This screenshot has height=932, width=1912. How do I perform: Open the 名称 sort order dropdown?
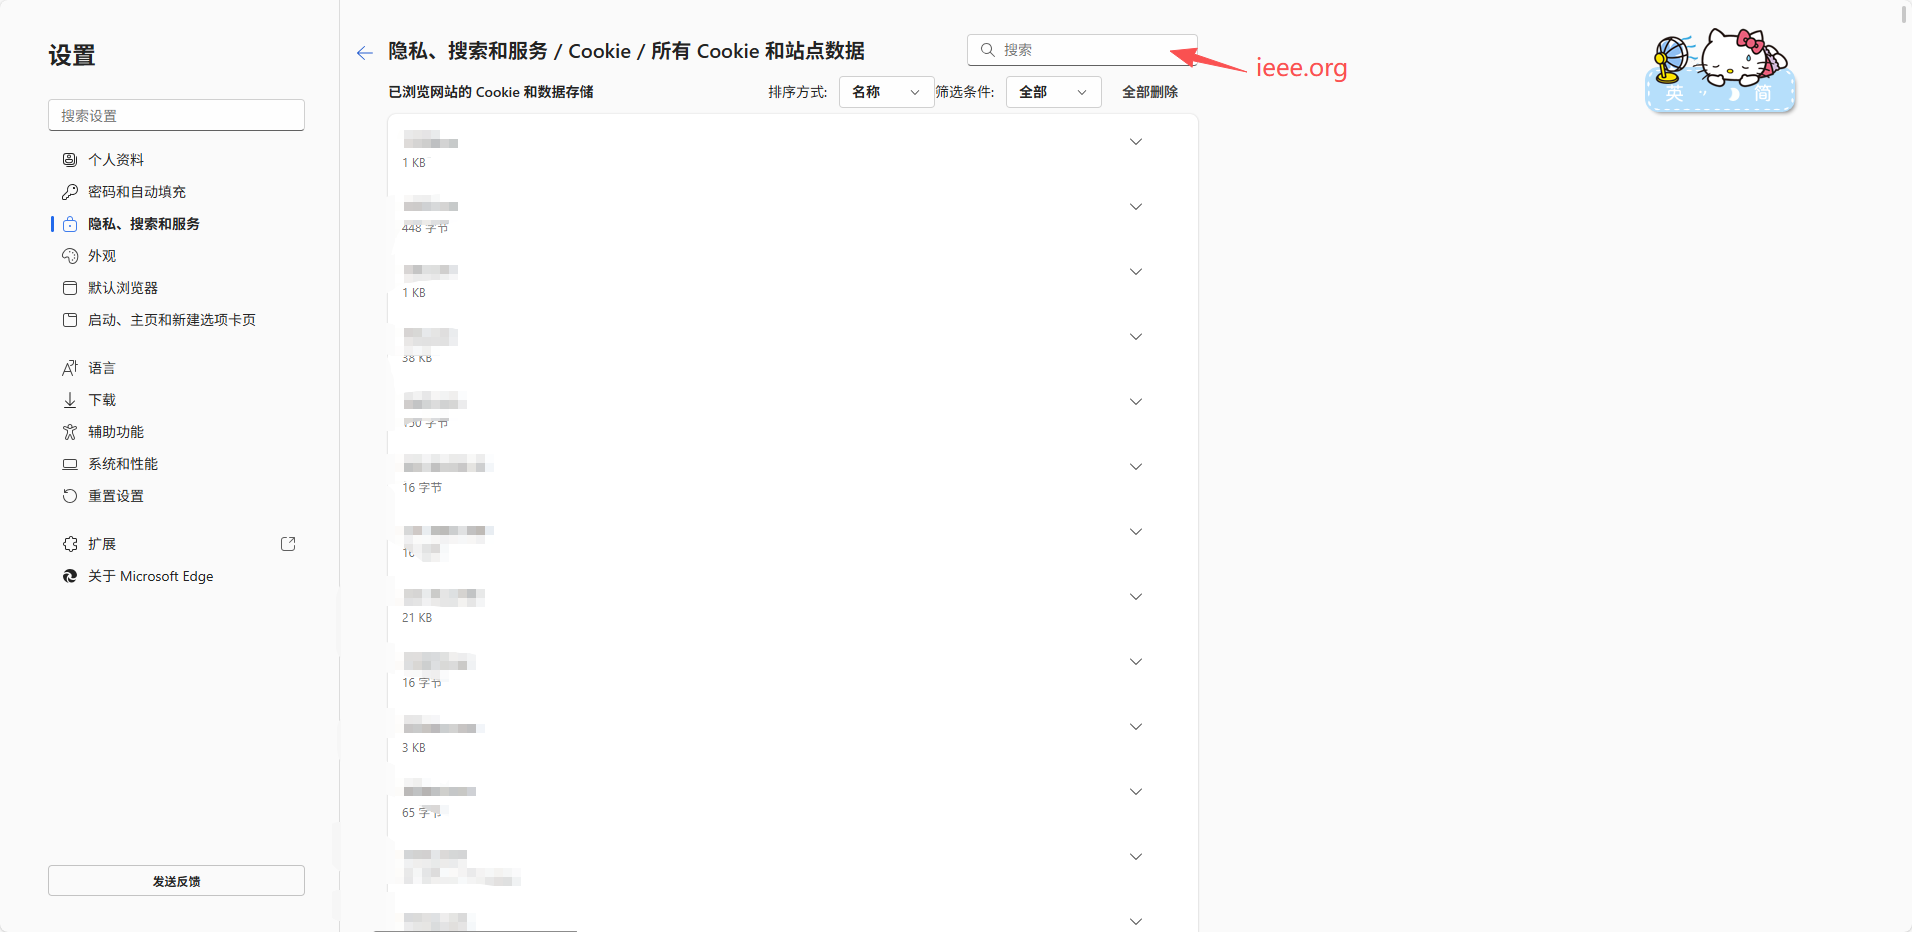pos(885,91)
